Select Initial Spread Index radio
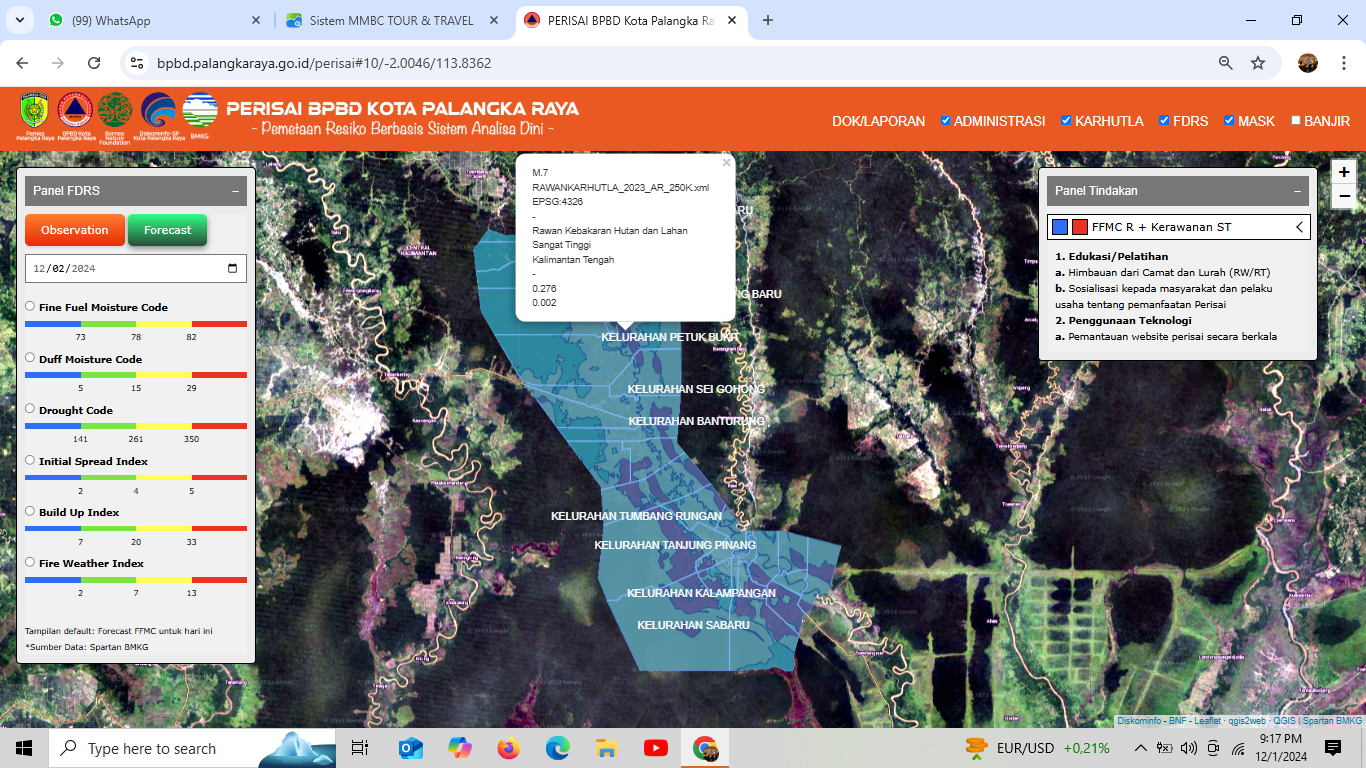 pos(30,460)
